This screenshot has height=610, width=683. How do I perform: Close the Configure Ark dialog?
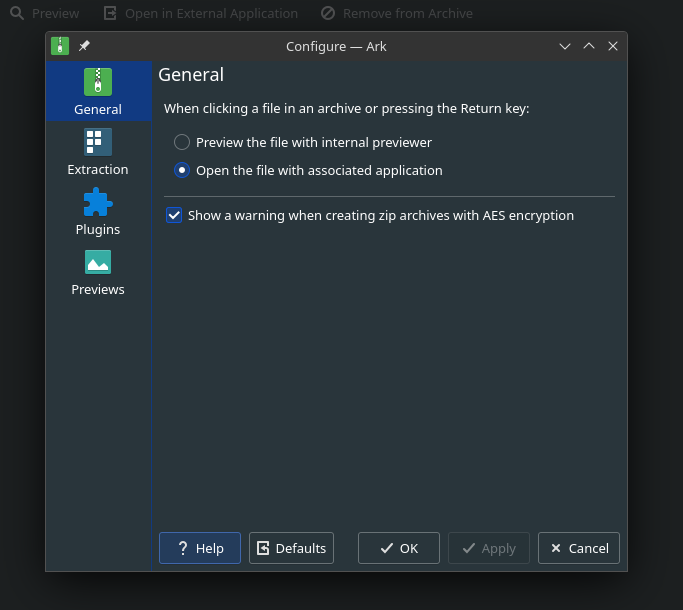pyautogui.click(x=613, y=46)
